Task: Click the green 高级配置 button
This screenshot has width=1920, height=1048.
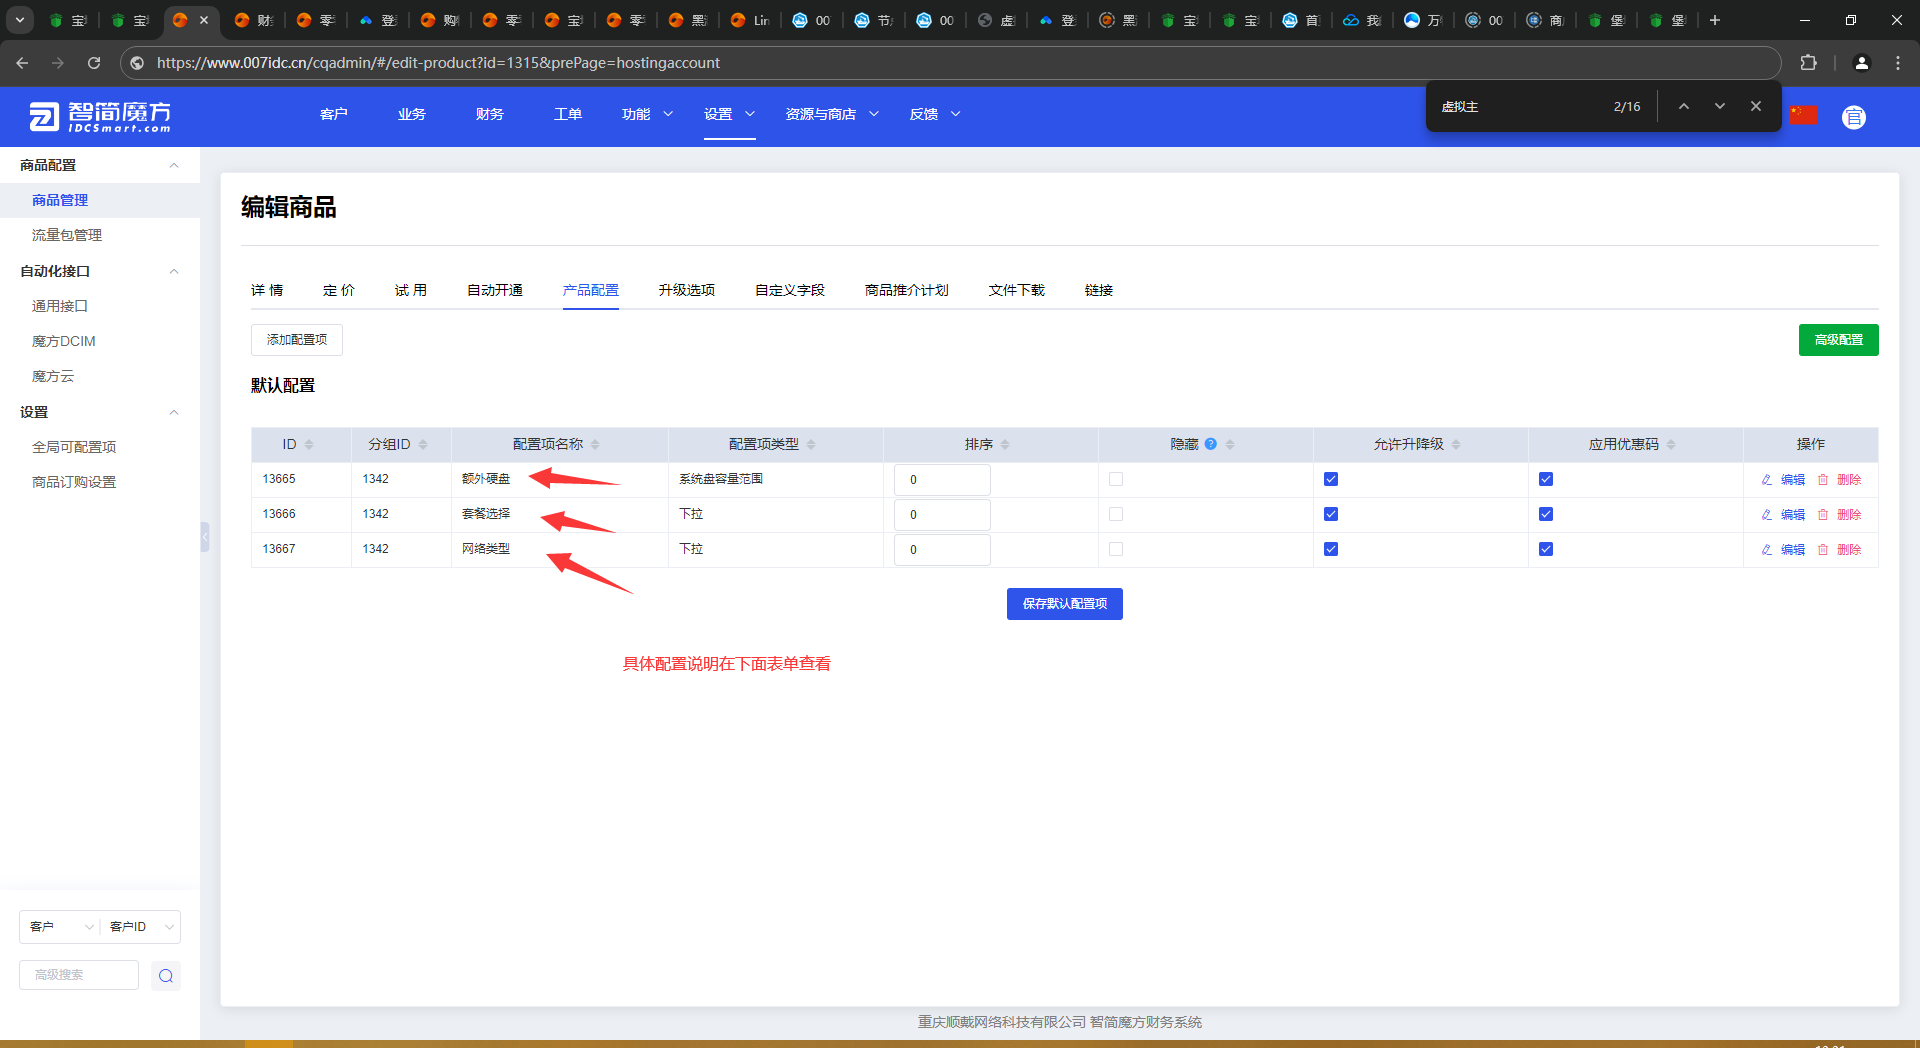Action: [x=1838, y=340]
